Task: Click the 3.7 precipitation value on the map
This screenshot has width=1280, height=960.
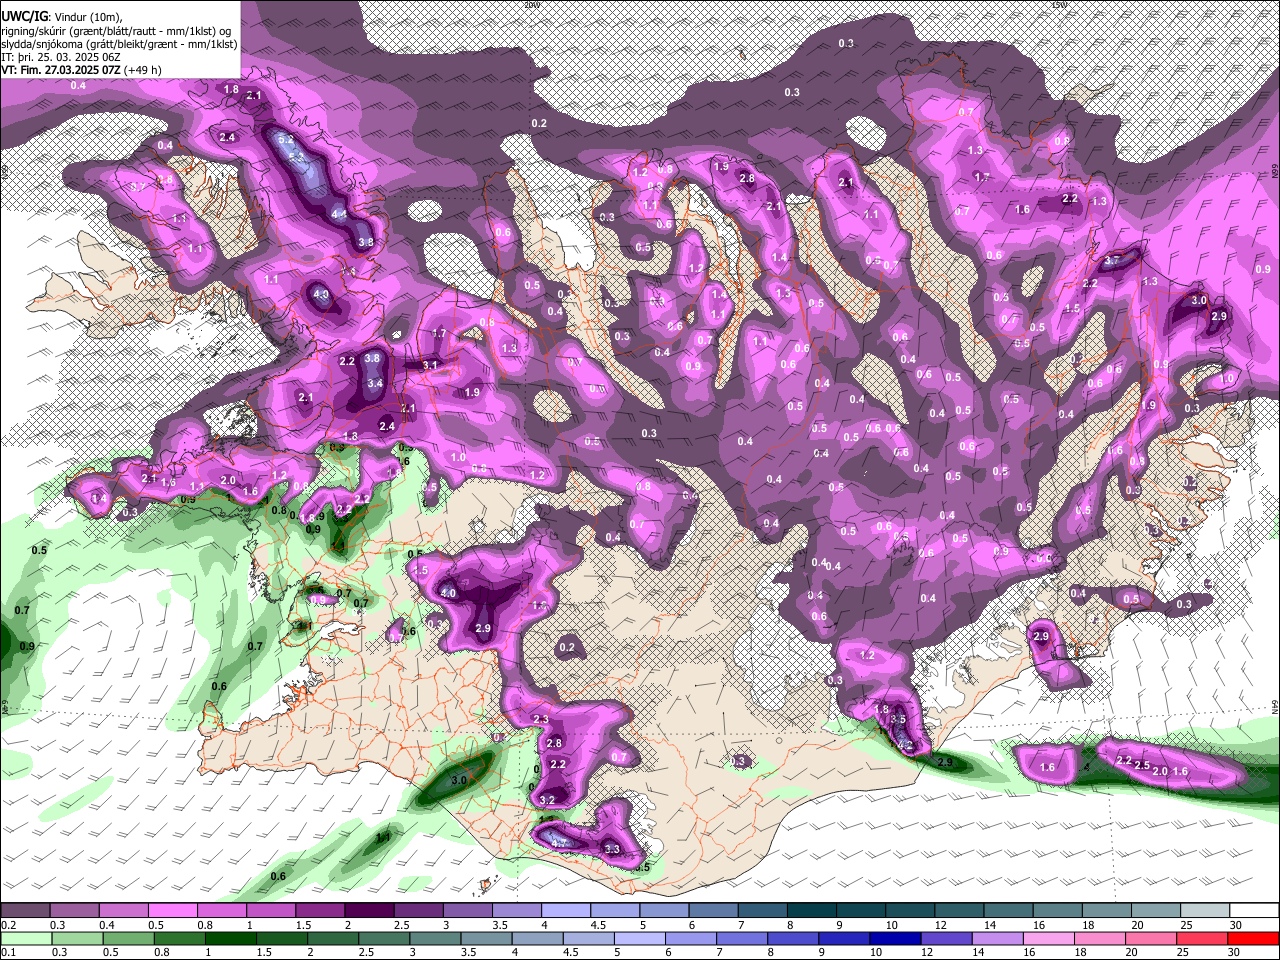Action: pyautogui.click(x=1113, y=261)
